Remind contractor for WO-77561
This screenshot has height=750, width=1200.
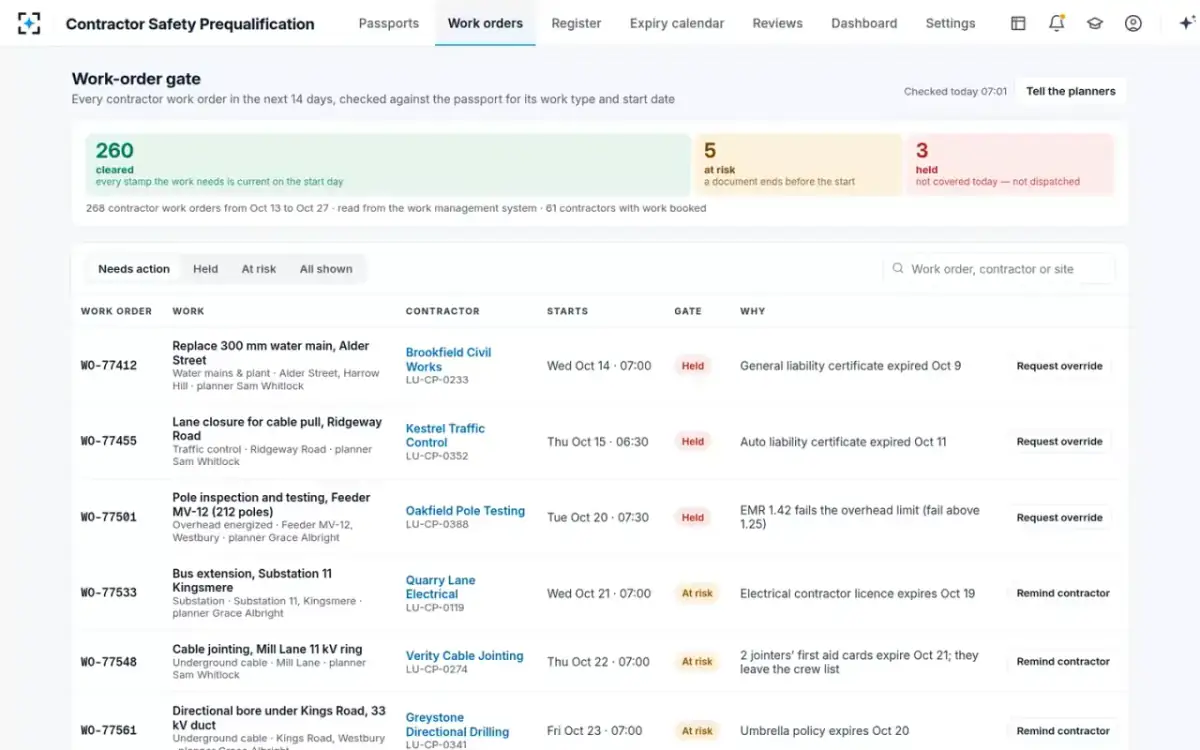click(1063, 731)
